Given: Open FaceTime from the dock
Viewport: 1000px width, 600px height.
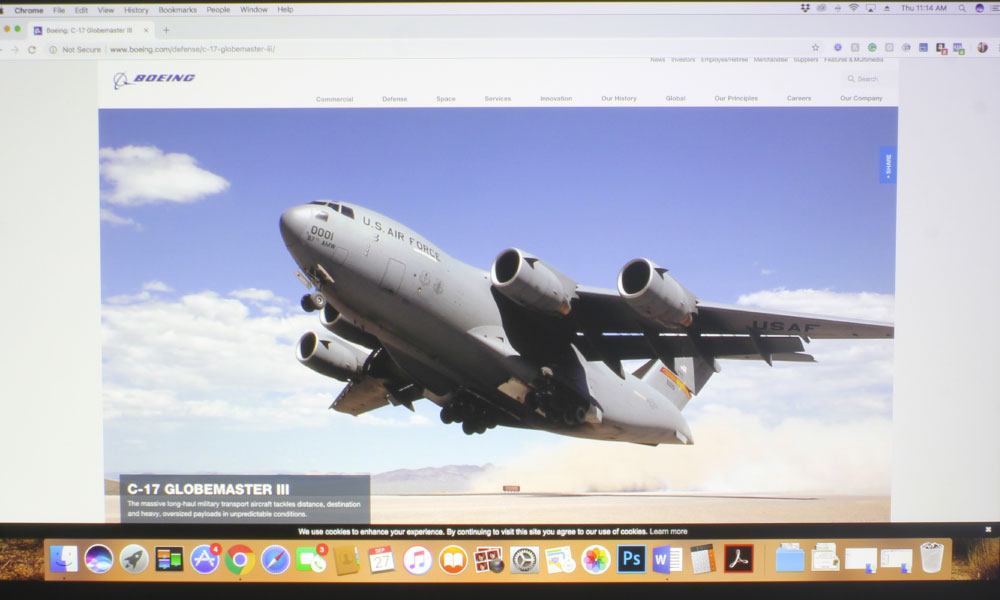Looking at the screenshot, I should point(311,559).
